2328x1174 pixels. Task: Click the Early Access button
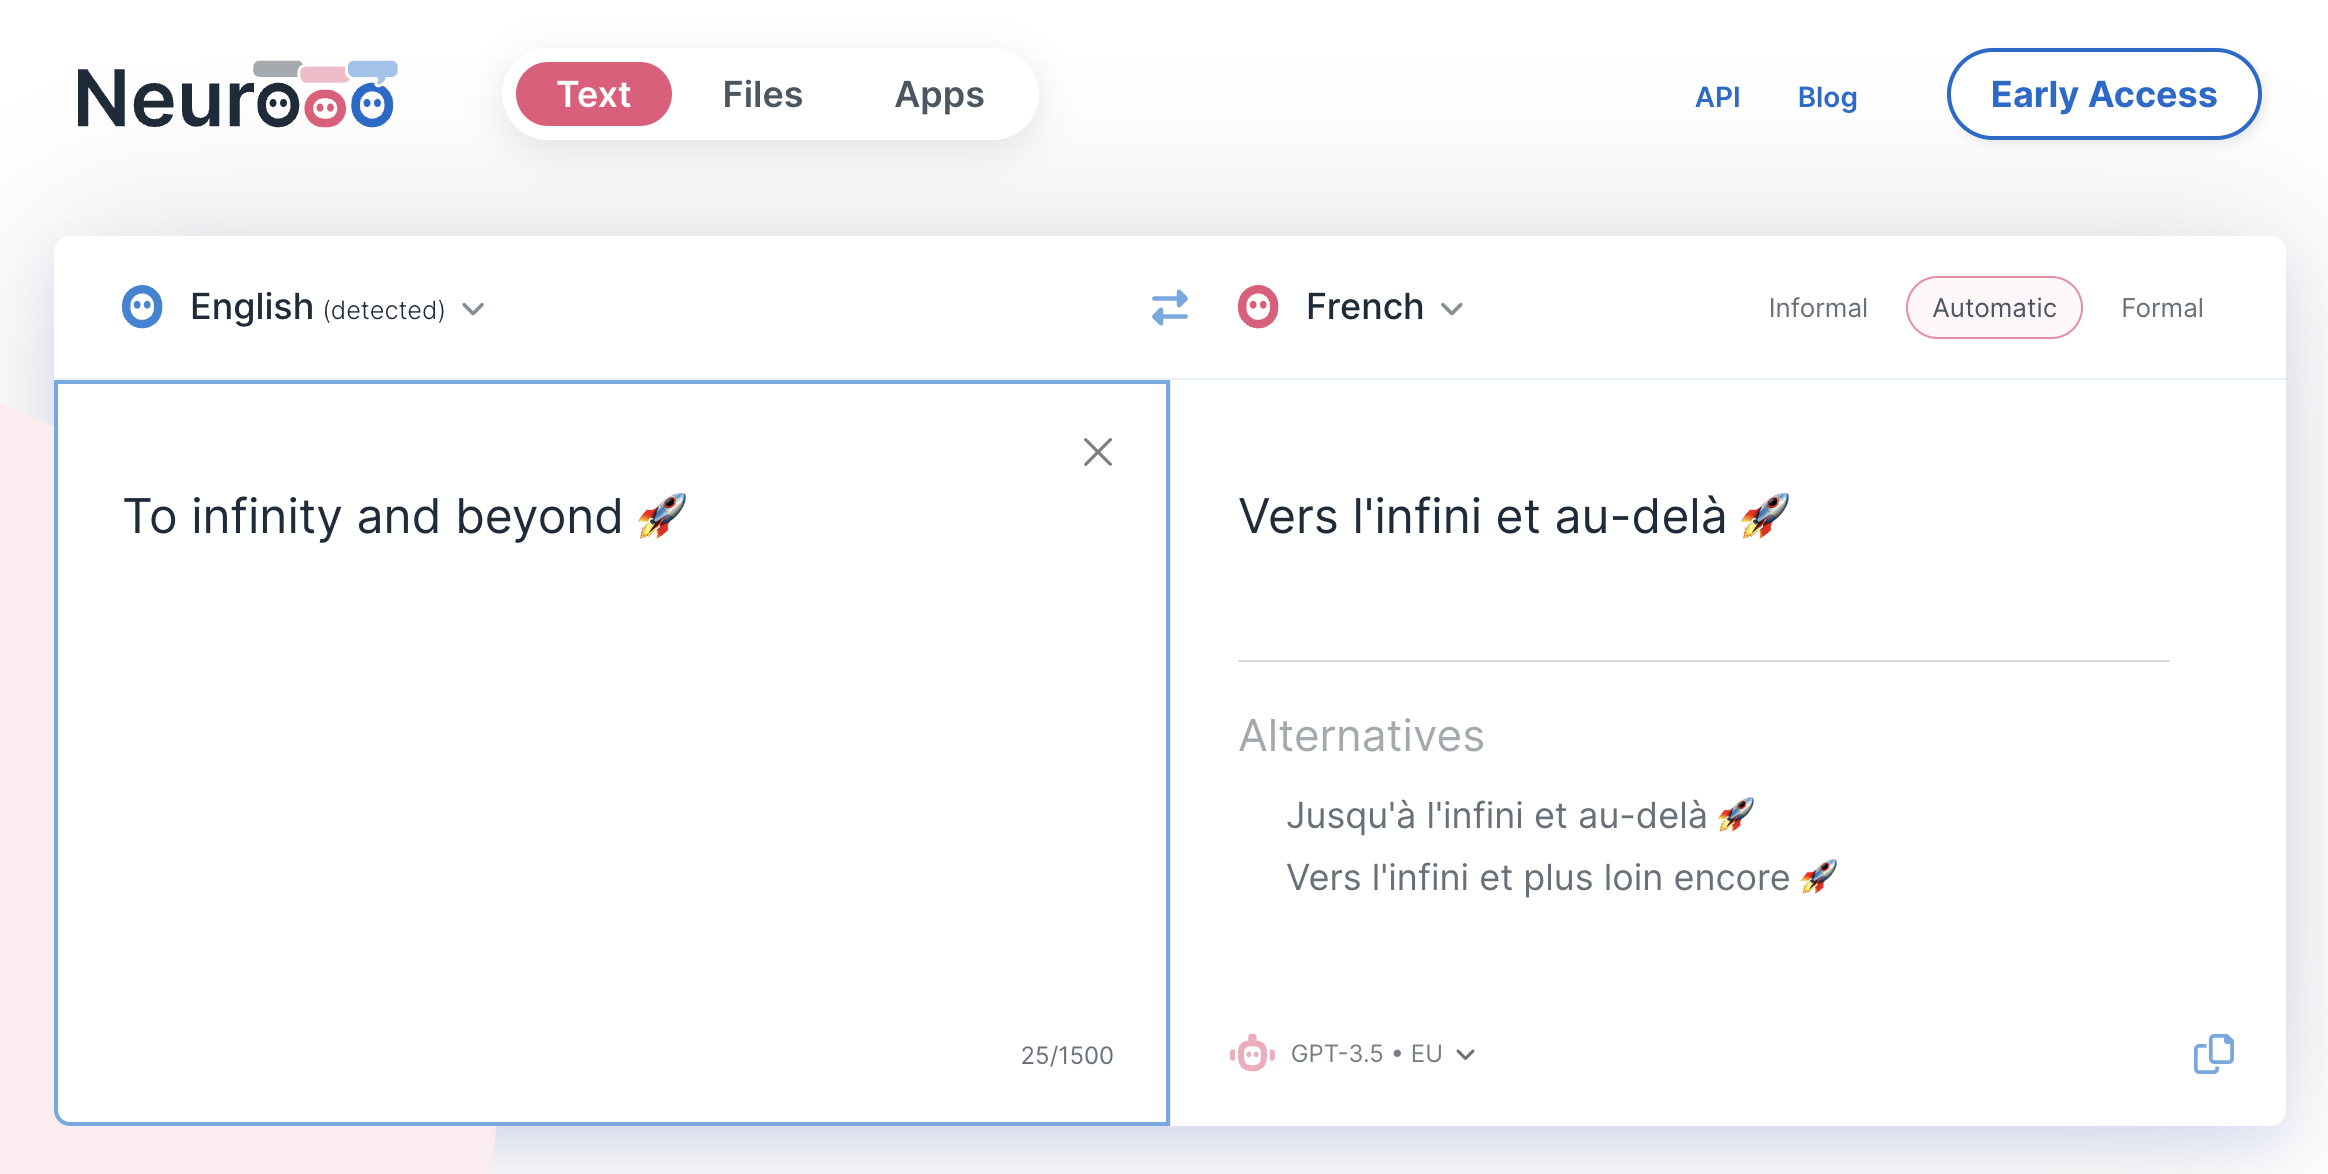tap(2103, 94)
